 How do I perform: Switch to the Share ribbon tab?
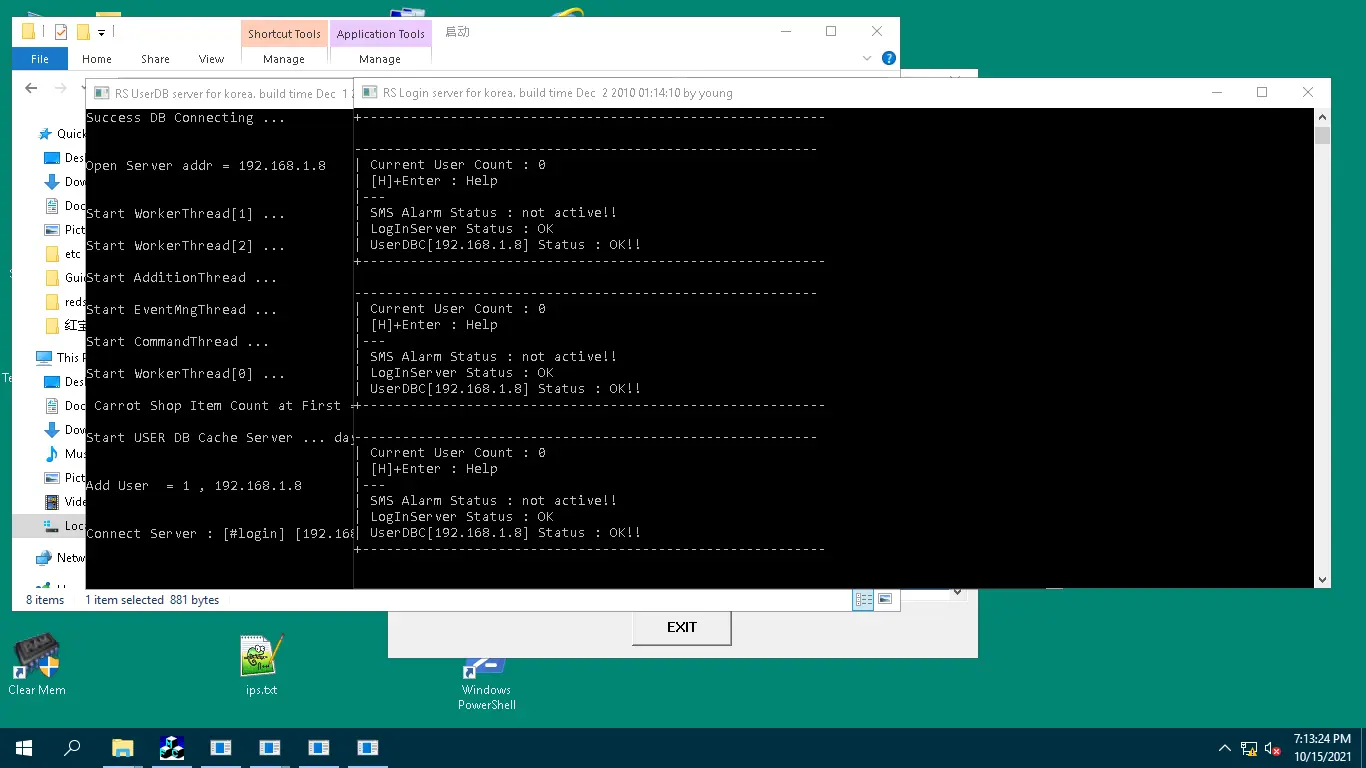point(155,59)
